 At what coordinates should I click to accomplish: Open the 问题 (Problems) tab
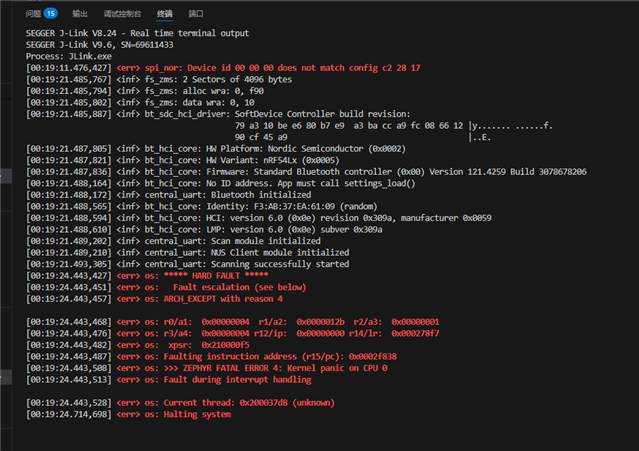click(x=33, y=14)
